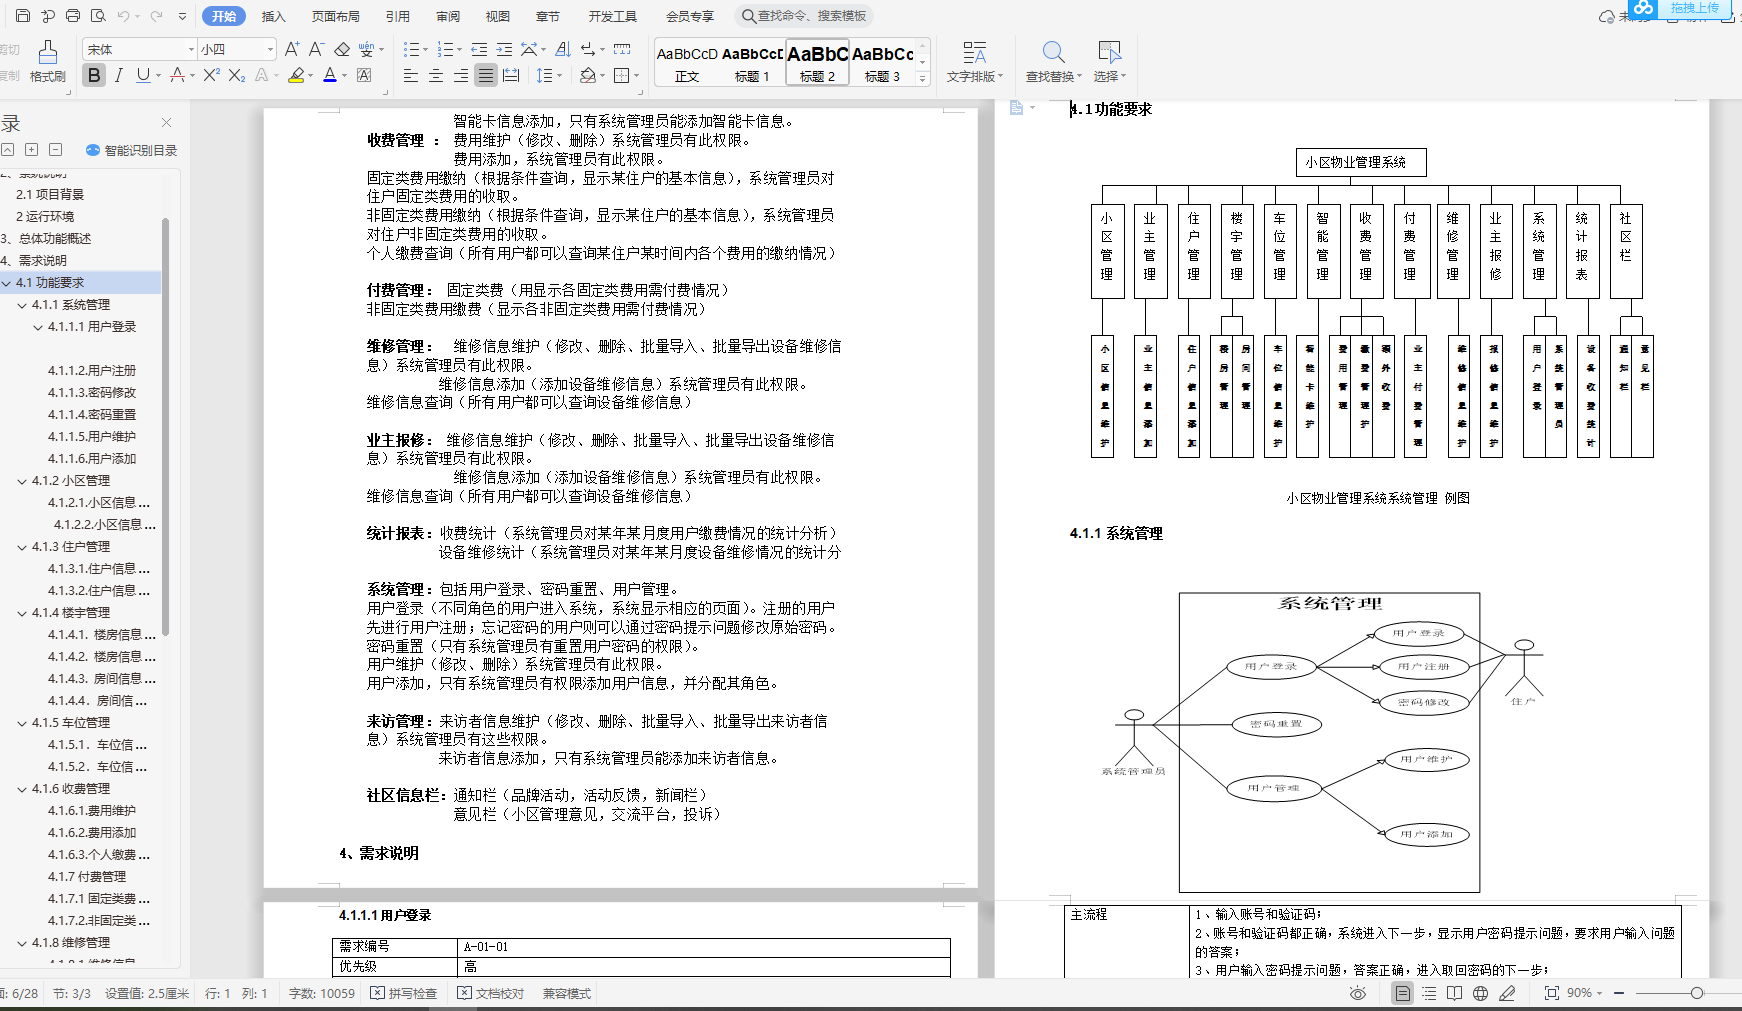The height and width of the screenshot is (1011, 1742).
Task: Switch to the 视图 ribbon tab
Action: tap(498, 16)
